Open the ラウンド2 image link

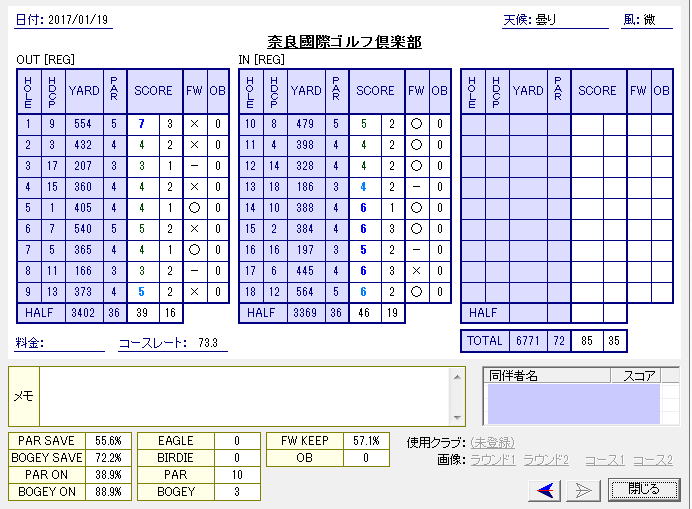tap(546, 459)
